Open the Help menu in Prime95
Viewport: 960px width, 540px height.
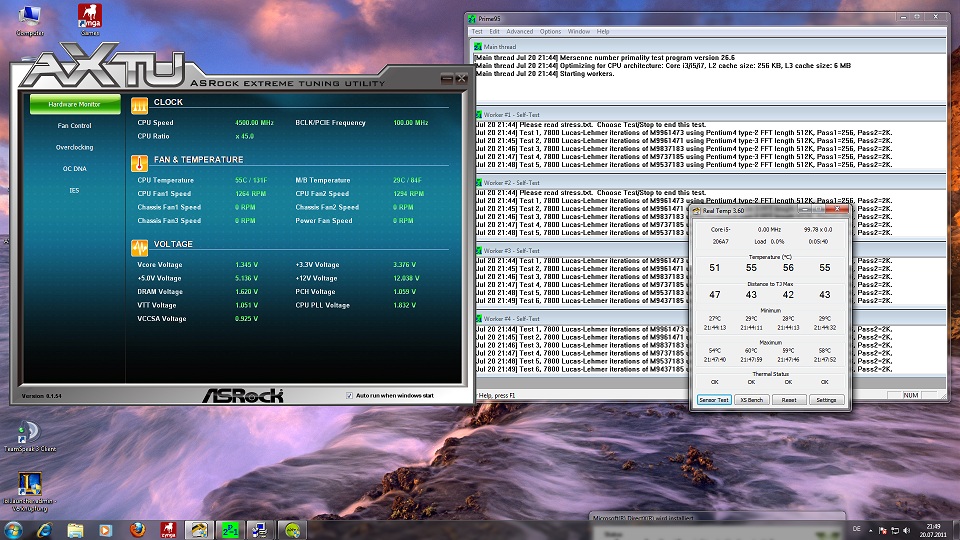[x=602, y=31]
